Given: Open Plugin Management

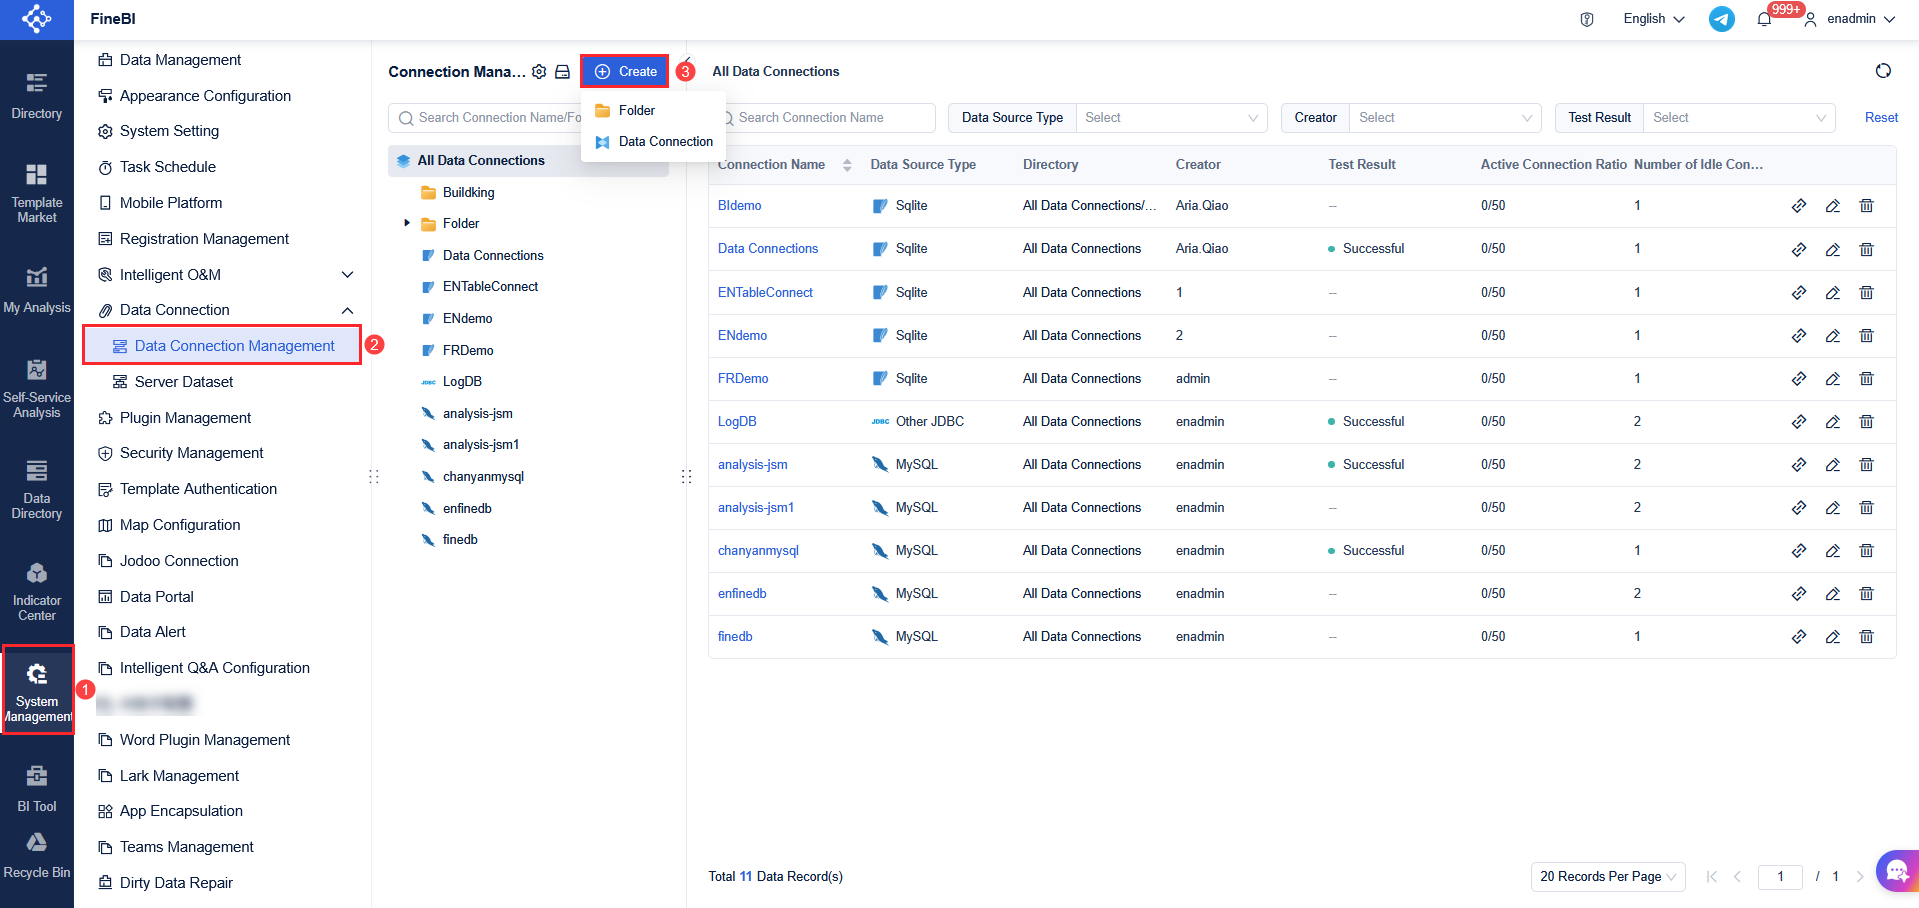Looking at the screenshot, I should (x=185, y=418).
